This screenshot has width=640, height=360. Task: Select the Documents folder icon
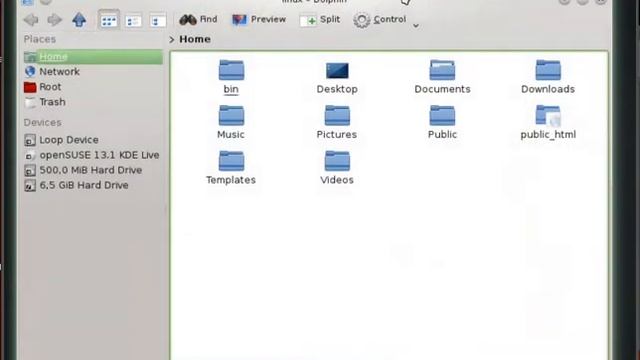tap(442, 70)
